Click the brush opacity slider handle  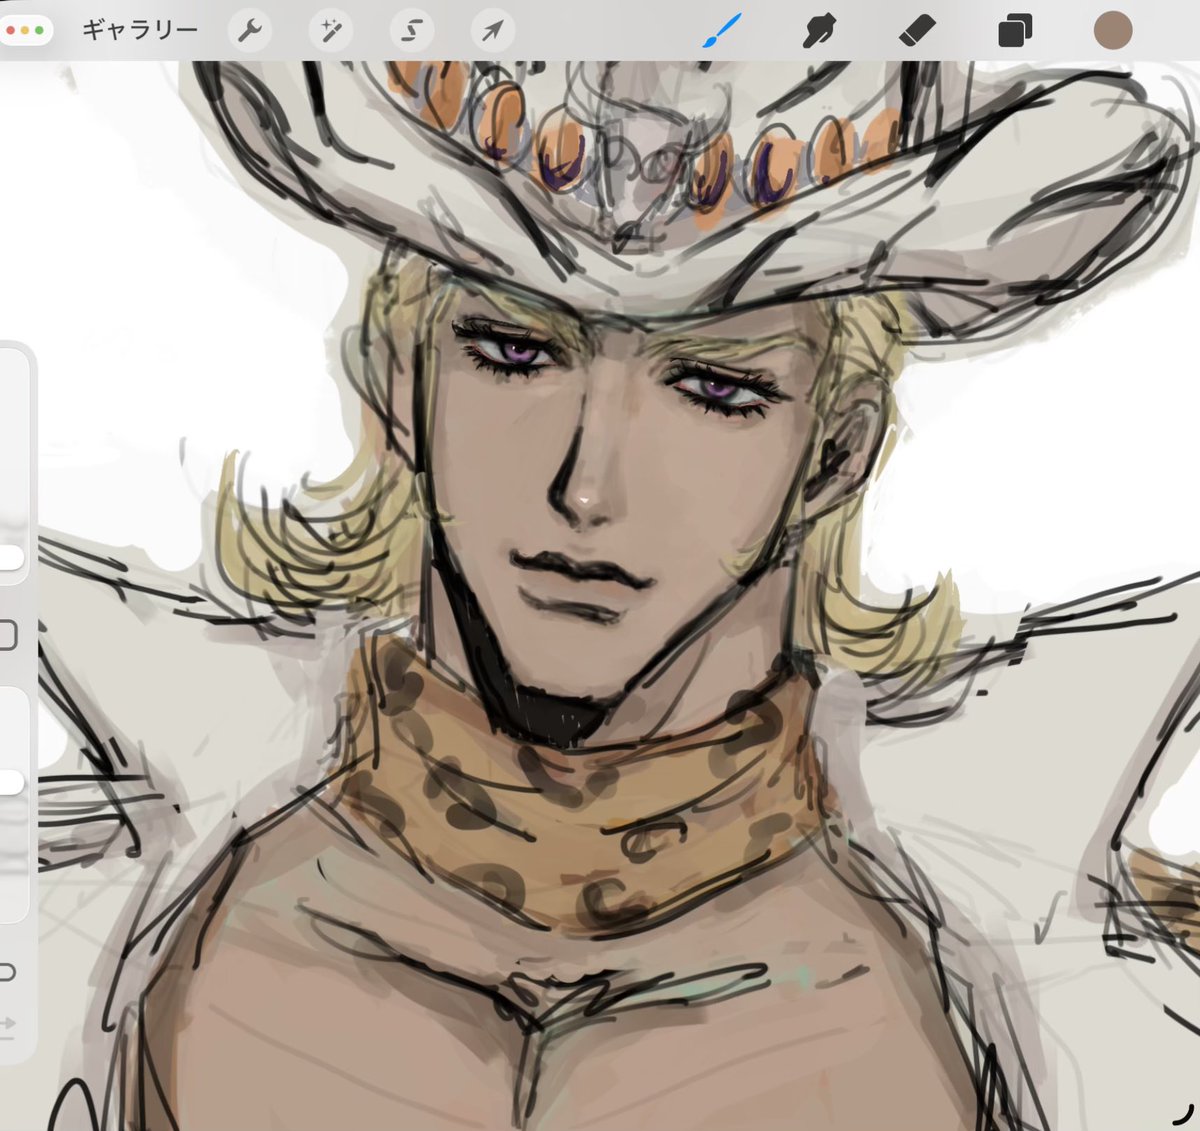point(10,782)
